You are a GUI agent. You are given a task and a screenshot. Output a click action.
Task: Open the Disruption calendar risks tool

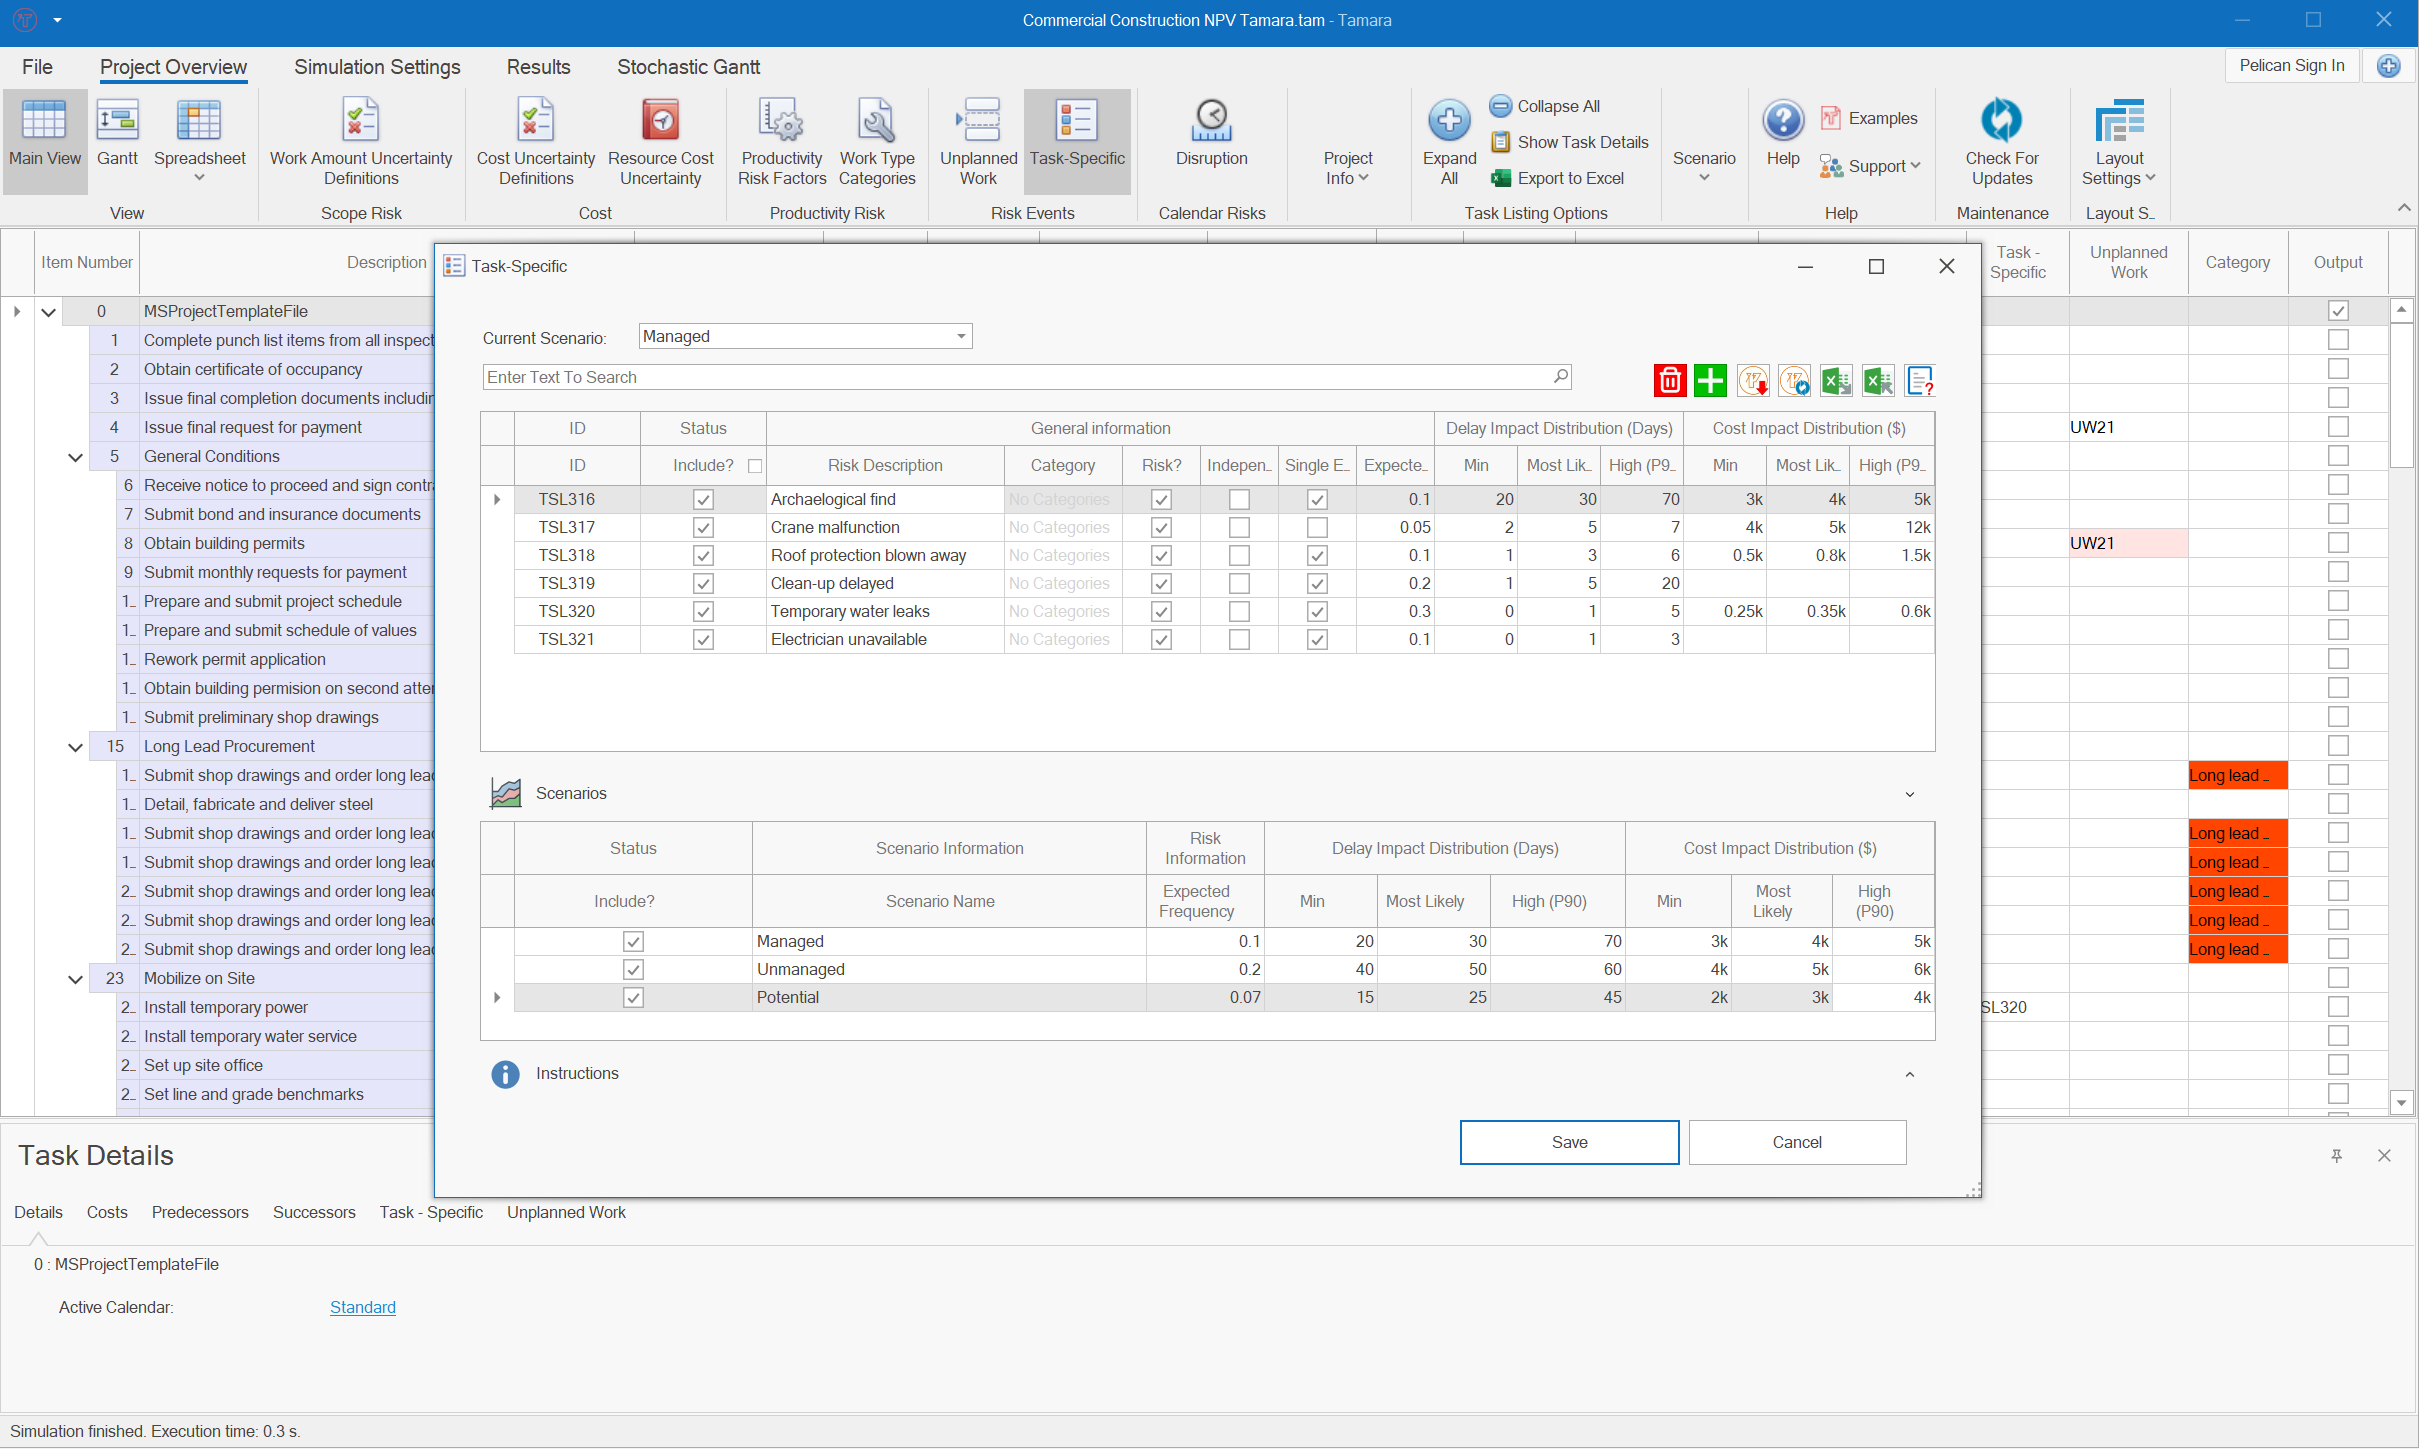(x=1211, y=140)
